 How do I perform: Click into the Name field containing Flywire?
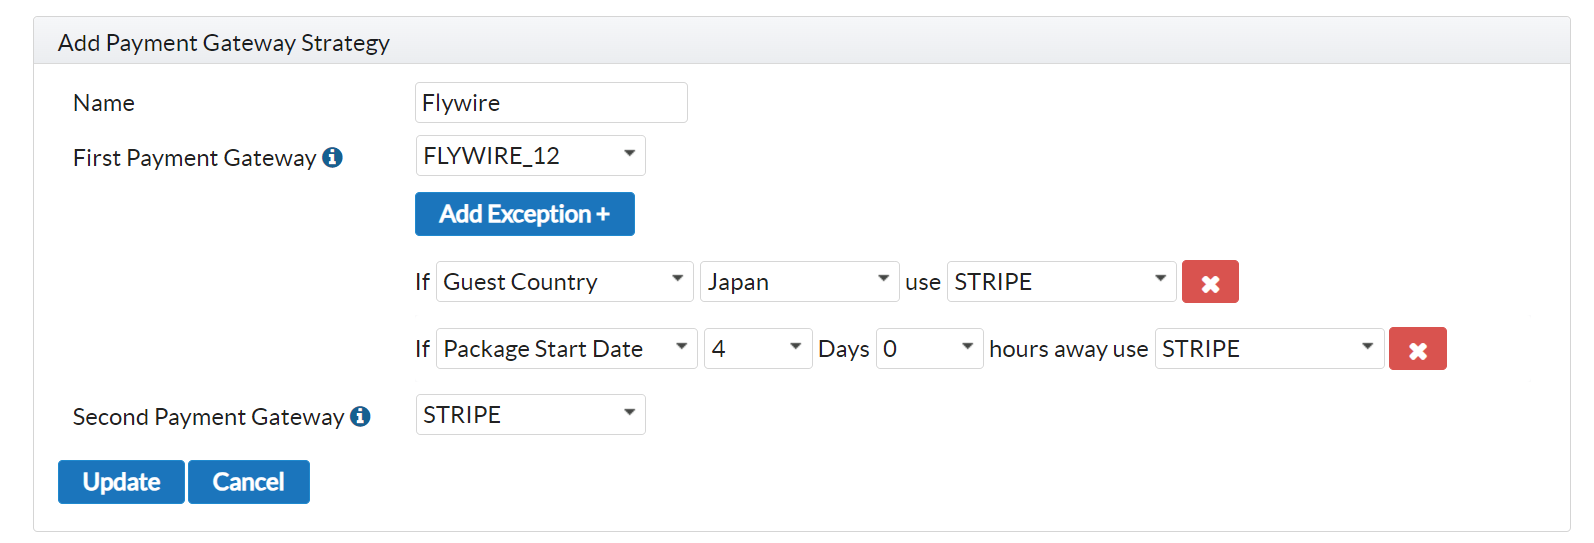[x=550, y=103]
